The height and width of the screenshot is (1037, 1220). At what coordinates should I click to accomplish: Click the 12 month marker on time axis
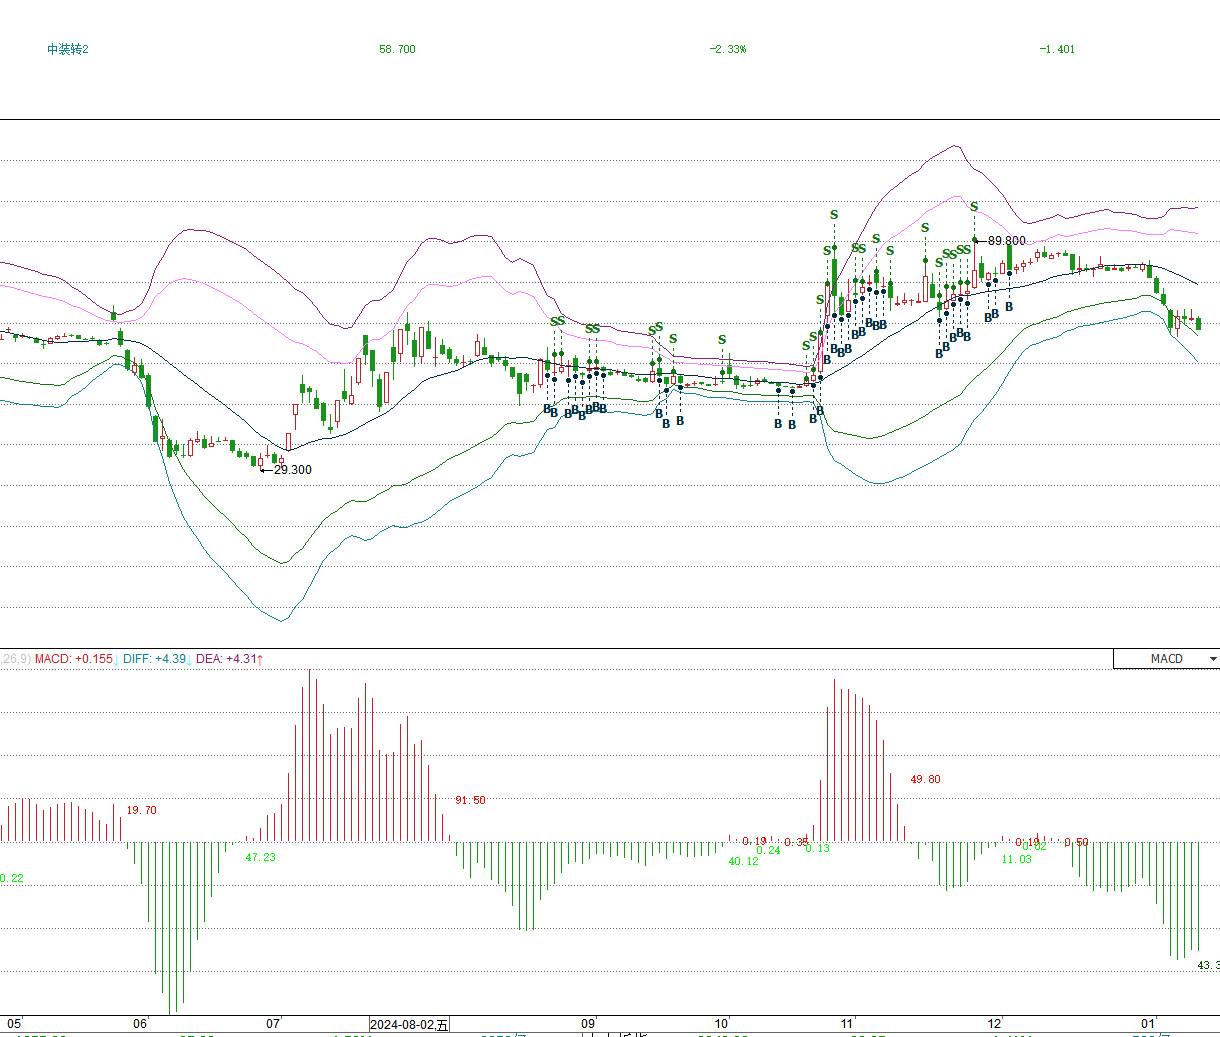click(994, 1024)
